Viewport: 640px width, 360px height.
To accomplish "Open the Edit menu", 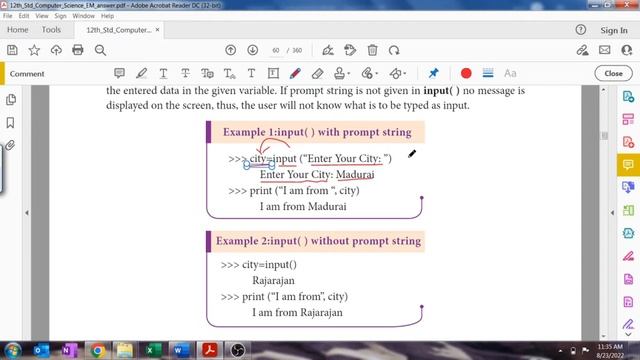I will (x=24, y=16).
